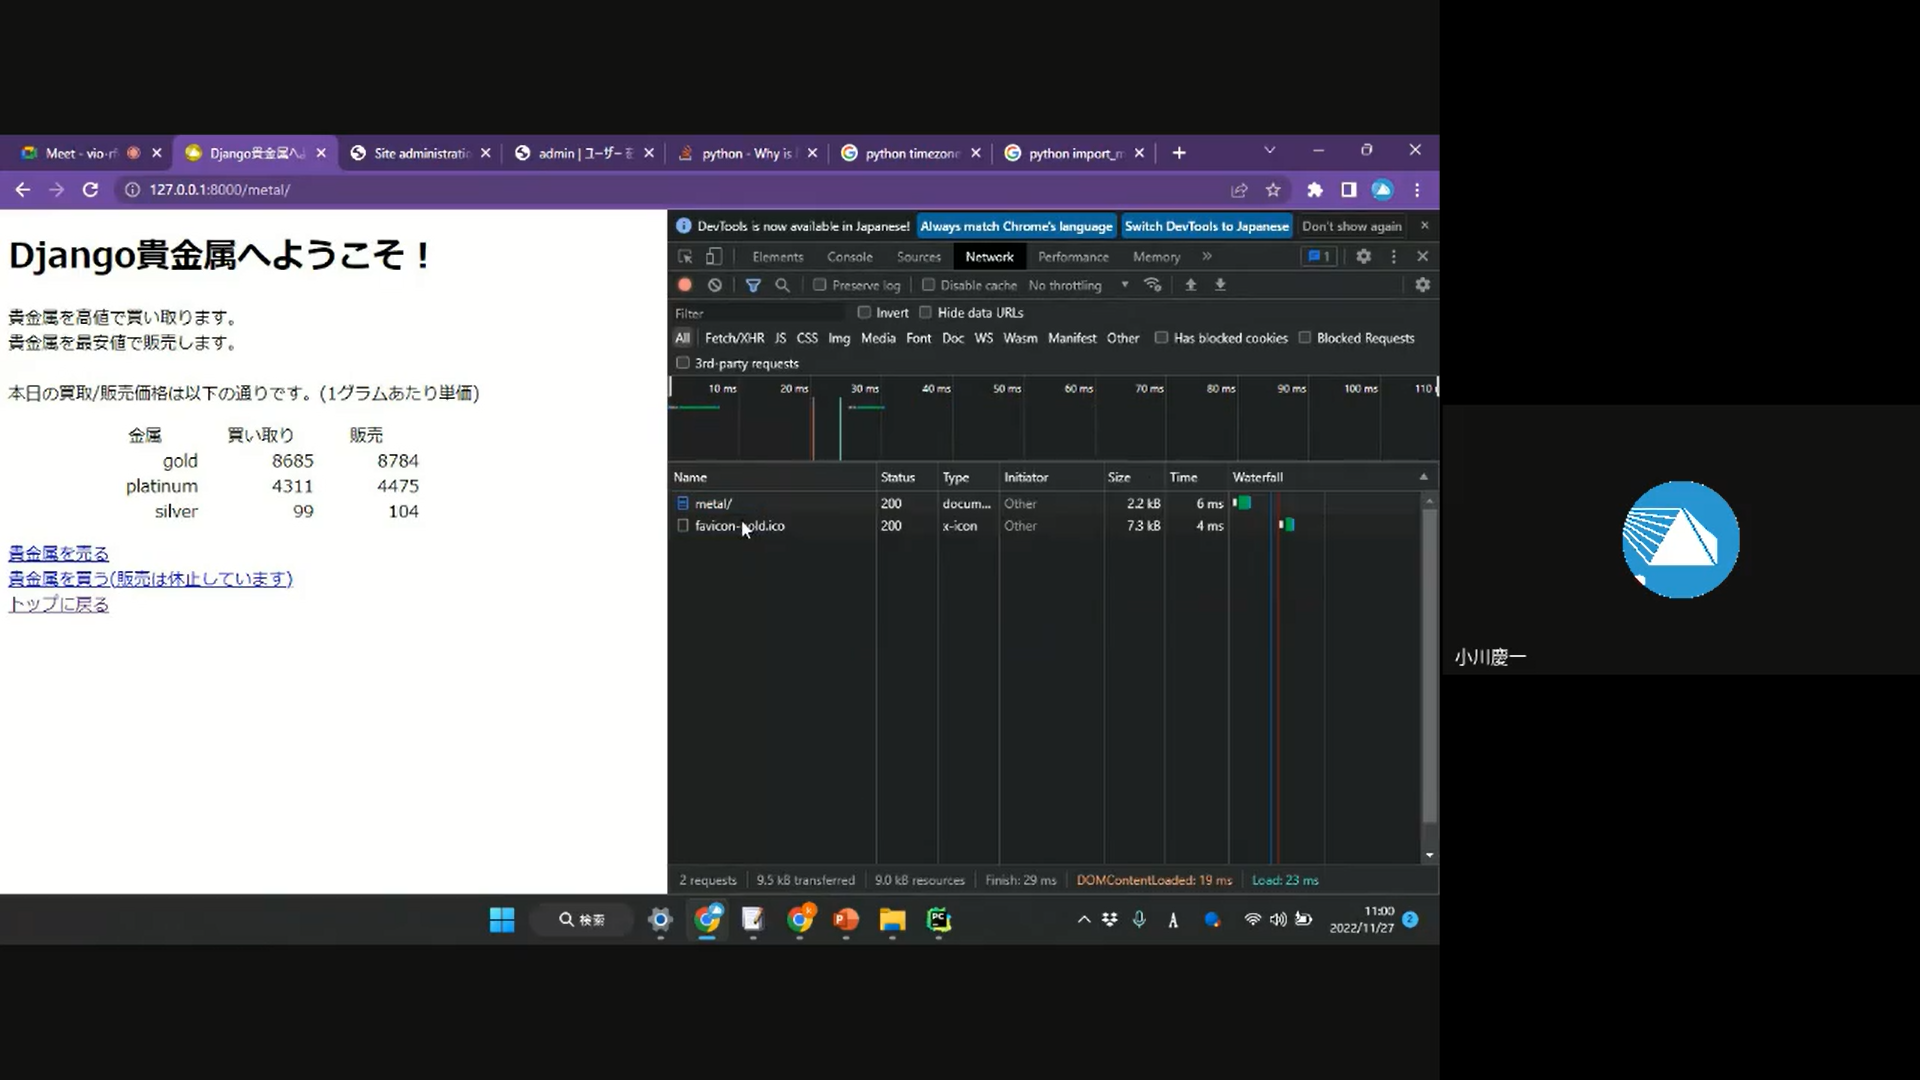Click the record network log button
Screen dimensions: 1920x1080
(685, 285)
